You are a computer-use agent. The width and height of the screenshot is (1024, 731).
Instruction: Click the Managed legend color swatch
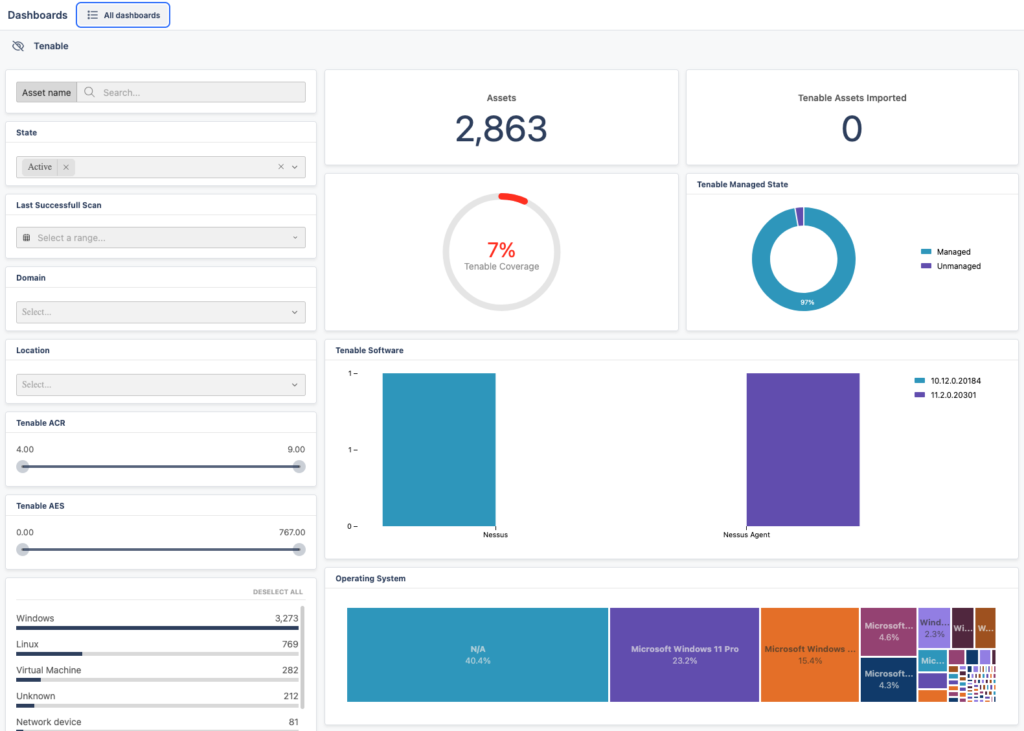tap(926, 252)
